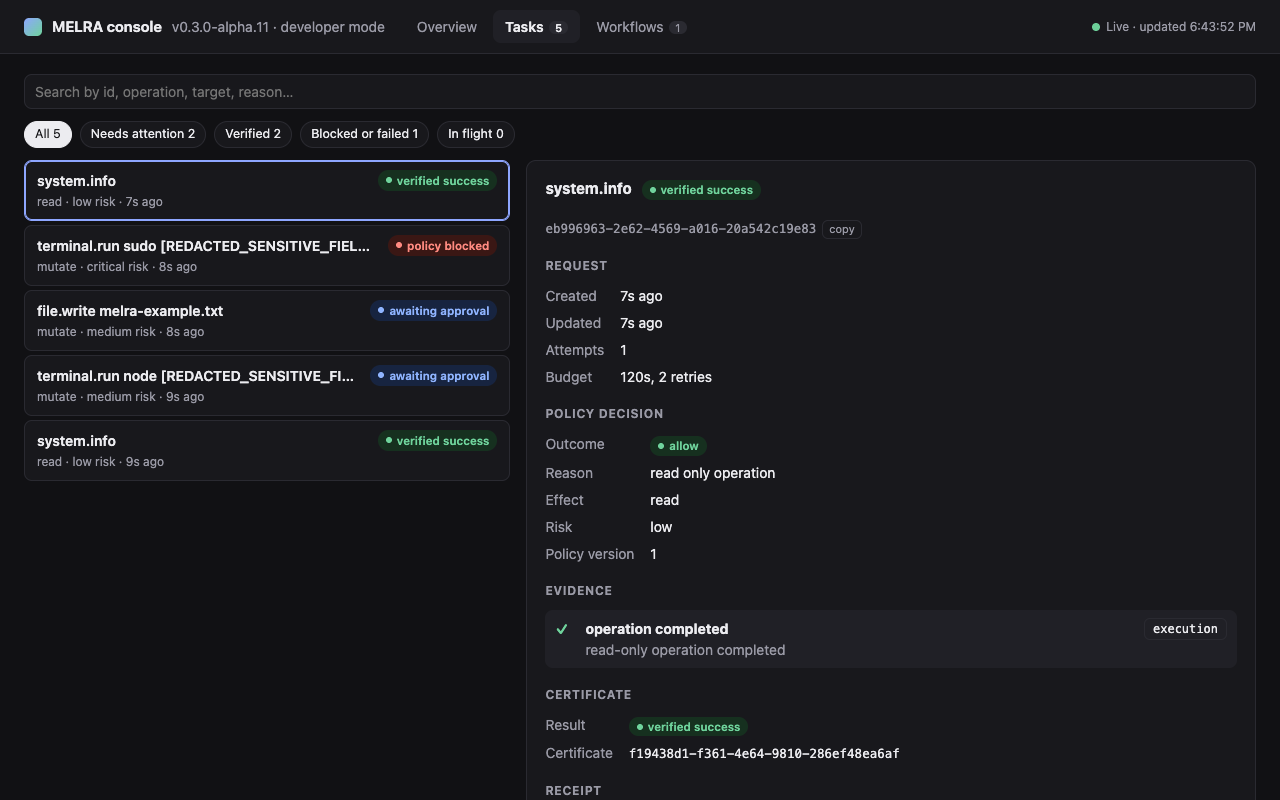1280x800 pixels.
Task: Filter tasks by Verified 2
Action: click(x=253, y=134)
